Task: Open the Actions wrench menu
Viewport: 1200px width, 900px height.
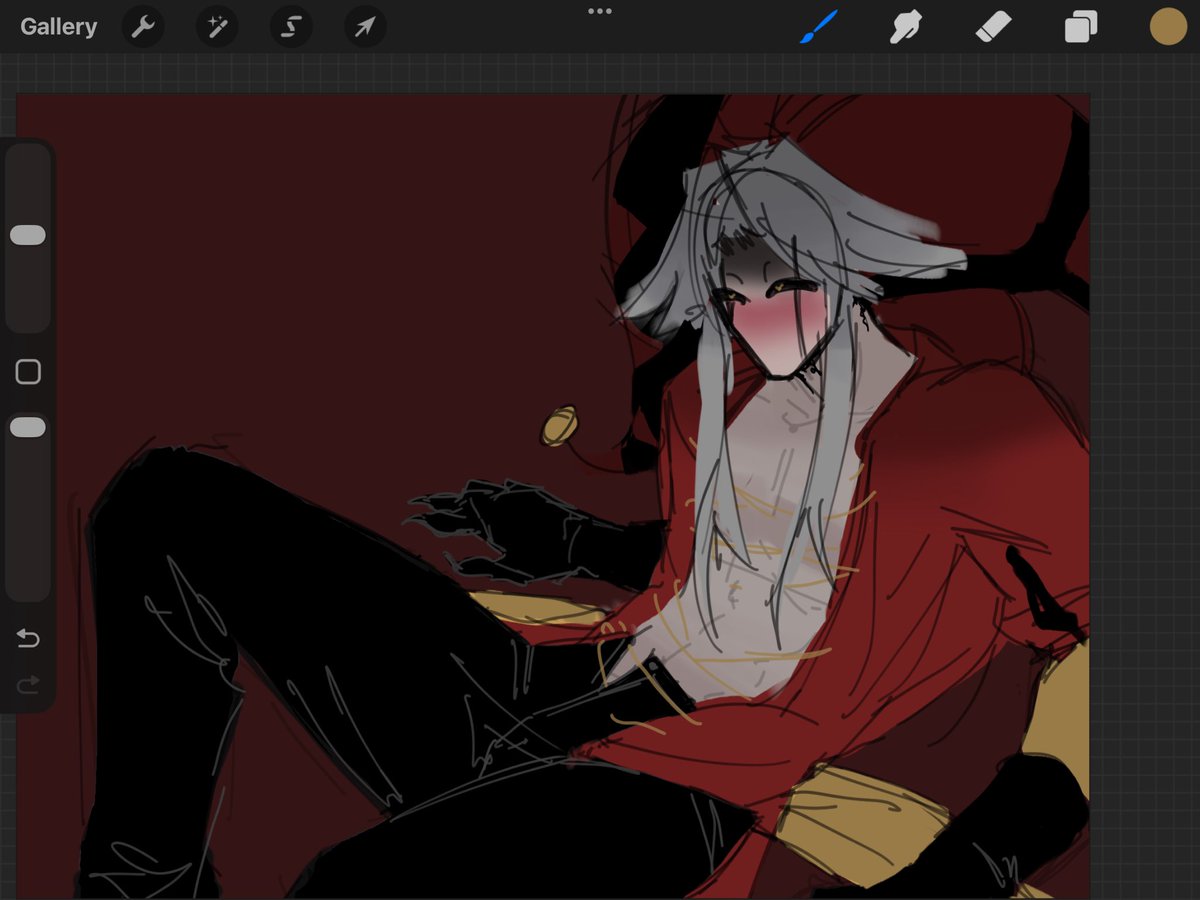Action: [143, 27]
